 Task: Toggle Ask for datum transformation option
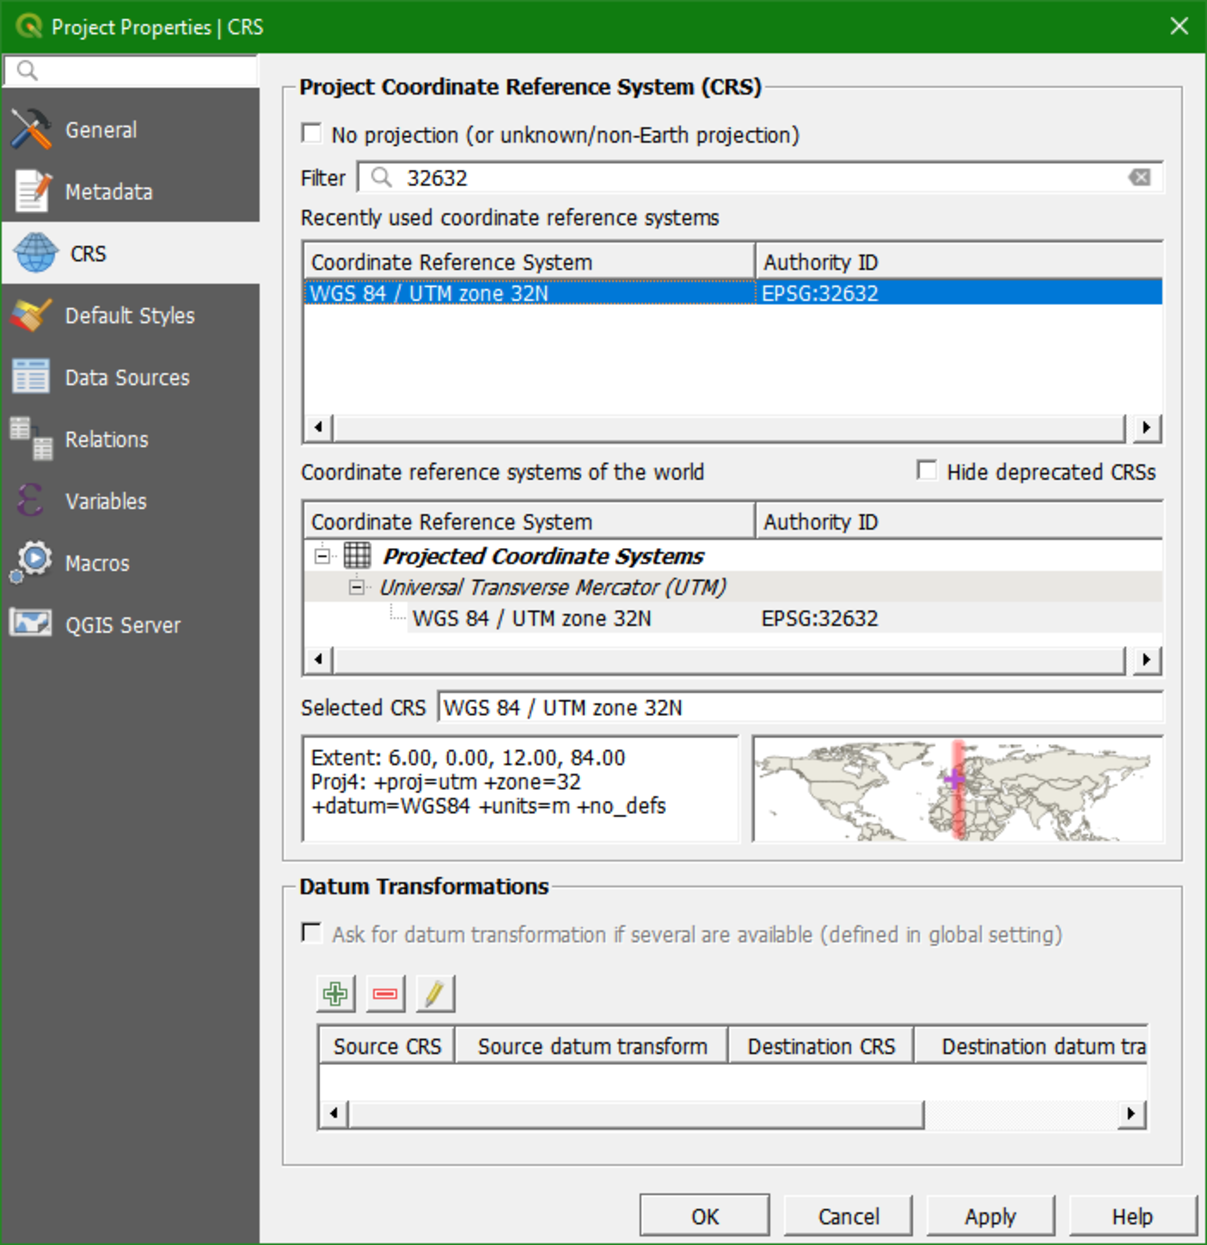point(311,933)
